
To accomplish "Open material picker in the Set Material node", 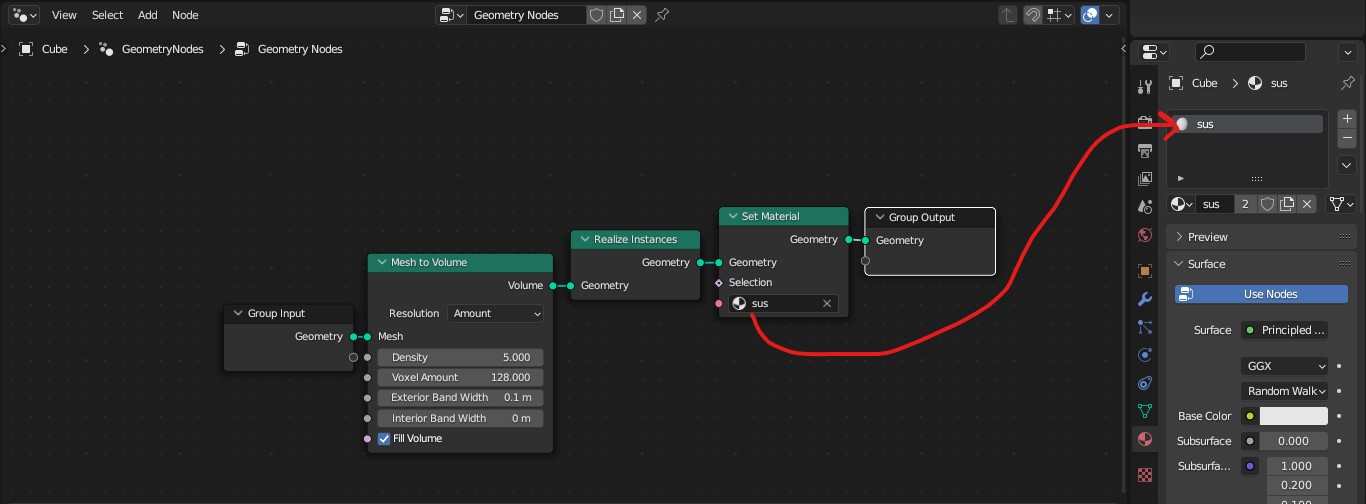I will click(740, 303).
